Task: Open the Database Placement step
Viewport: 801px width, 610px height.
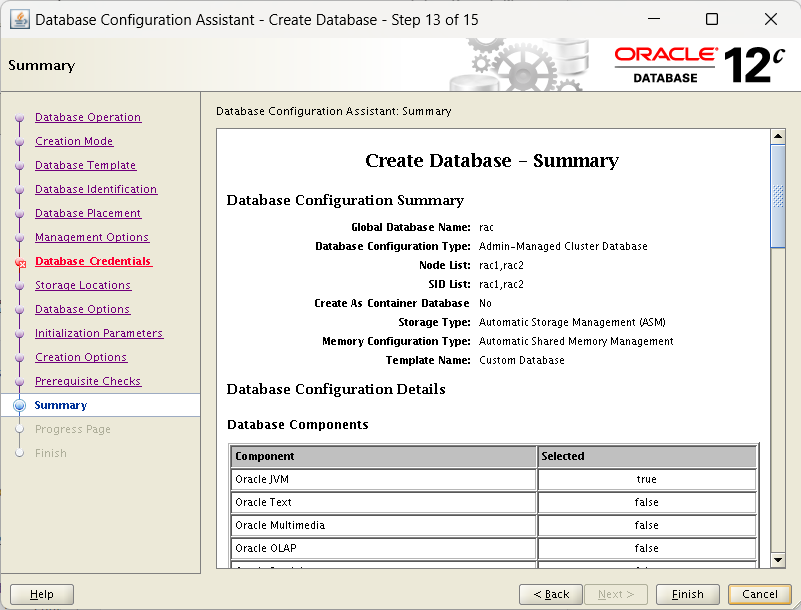Action: (x=88, y=213)
